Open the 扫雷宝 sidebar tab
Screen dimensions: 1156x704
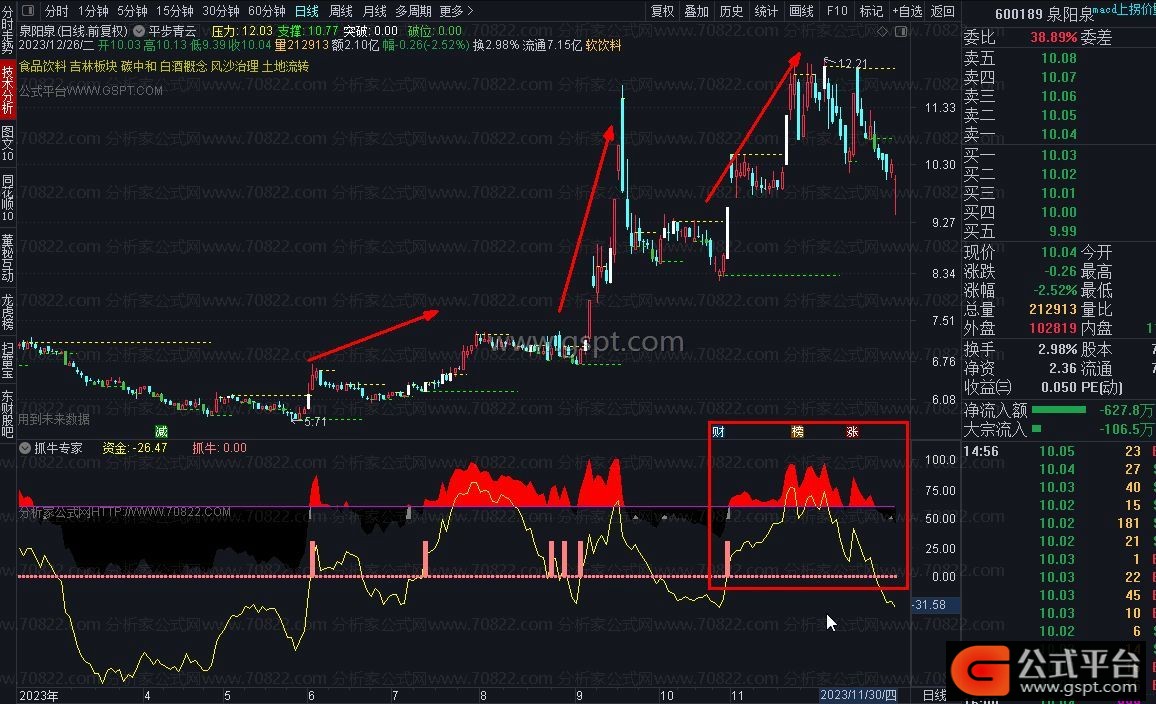[x=7, y=360]
